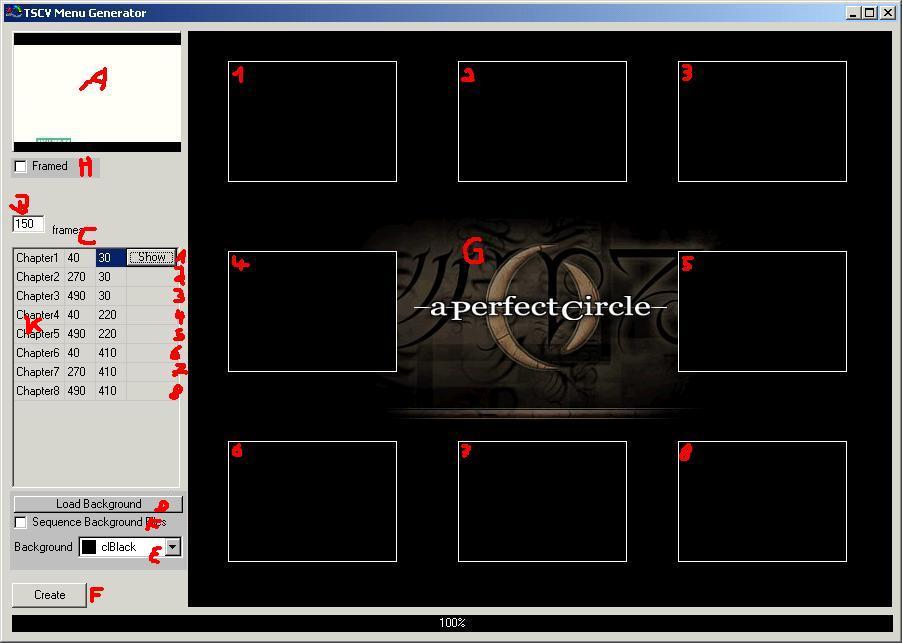Click the value 30 in the Chapter3 row
Screen dimensions: 902x643
pyautogui.click(x=111, y=296)
